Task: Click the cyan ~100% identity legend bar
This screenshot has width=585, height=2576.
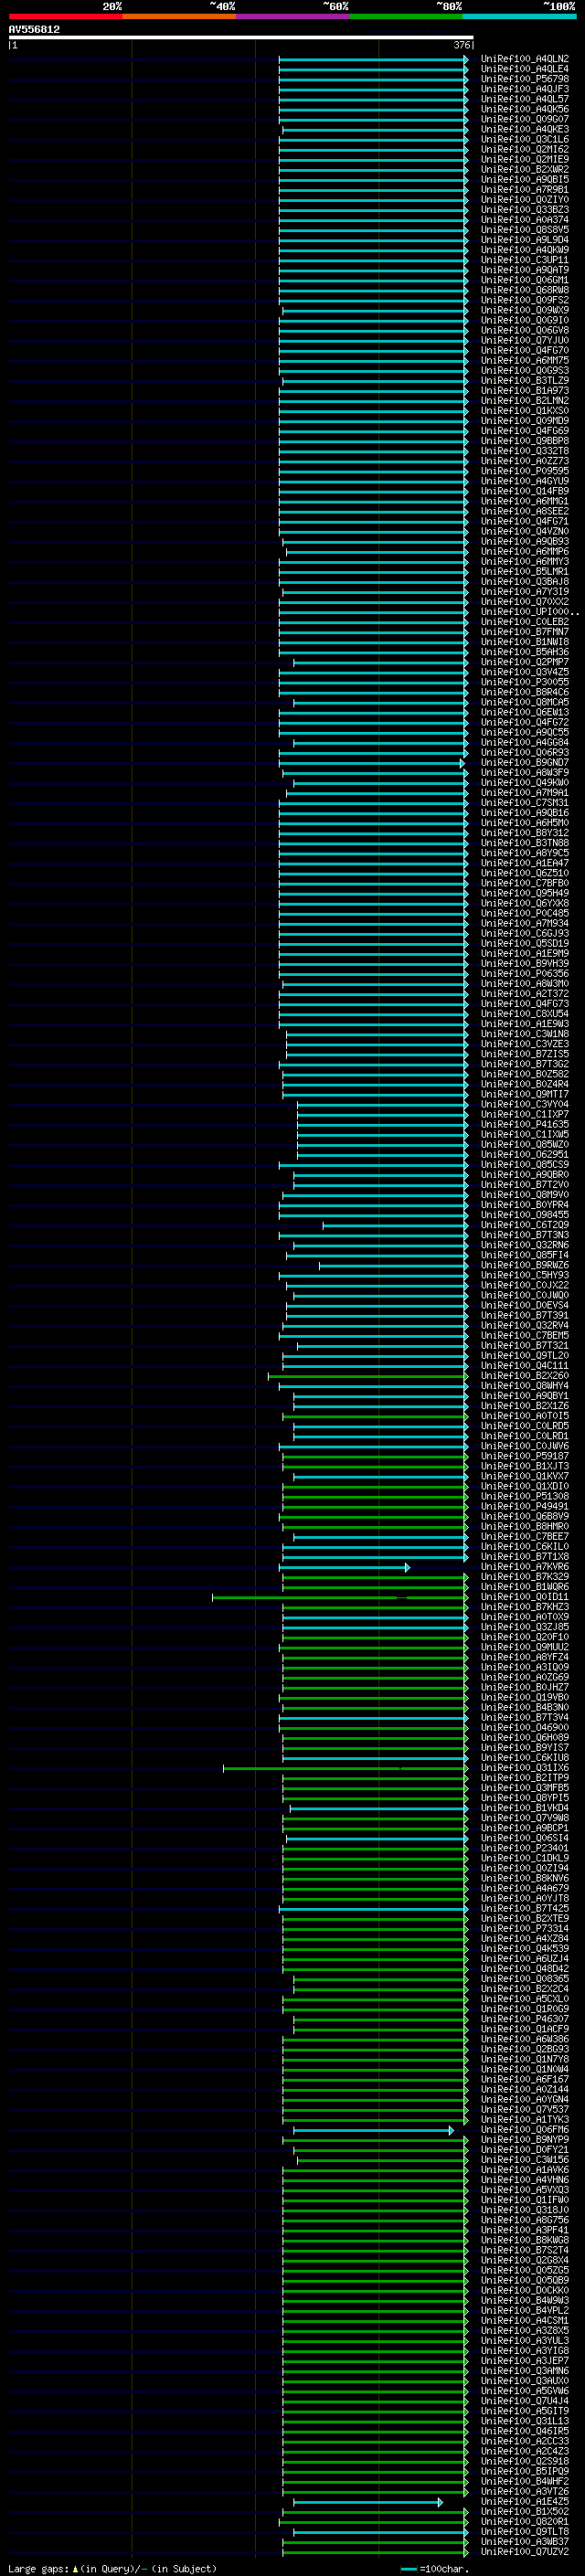Action: tap(519, 16)
